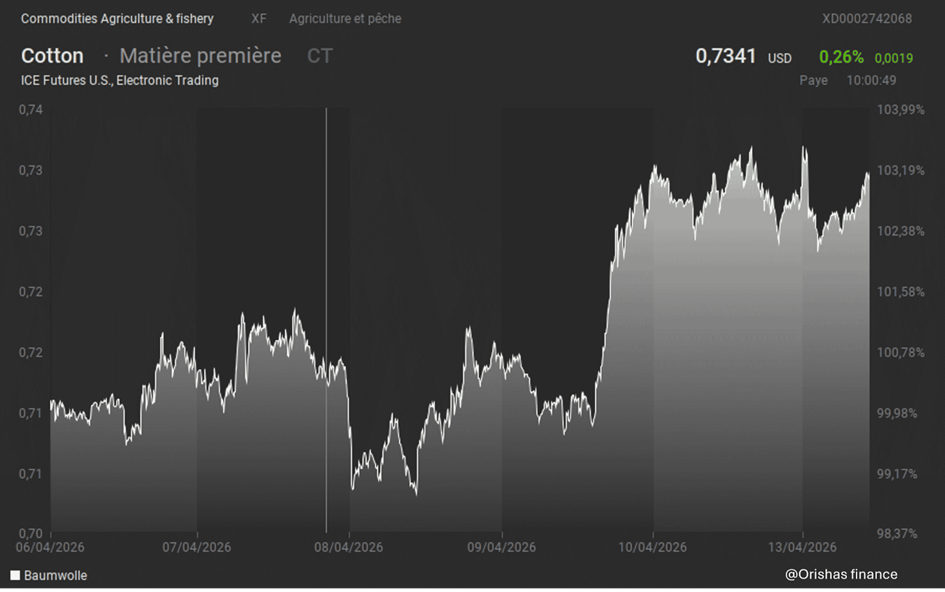This screenshot has height=592, width=945.
Task: Click the 103,99% right axis label
Action: pos(900,109)
